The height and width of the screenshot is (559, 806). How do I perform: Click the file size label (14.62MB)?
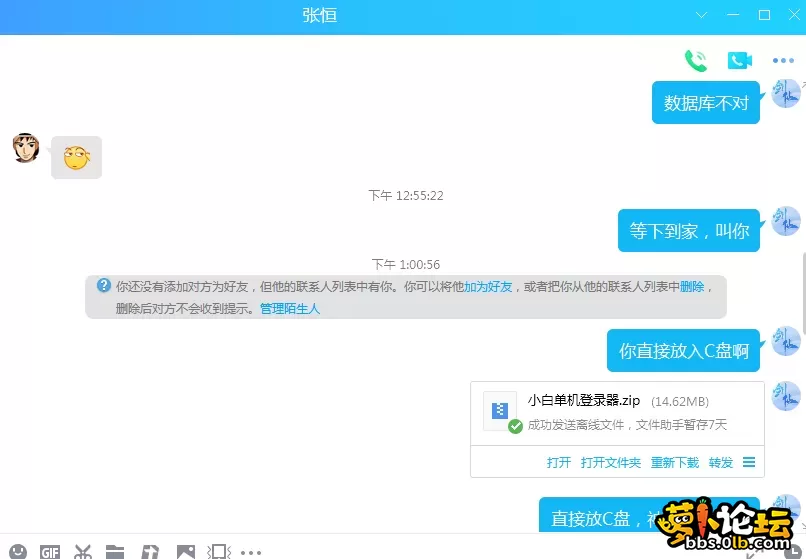click(x=680, y=402)
